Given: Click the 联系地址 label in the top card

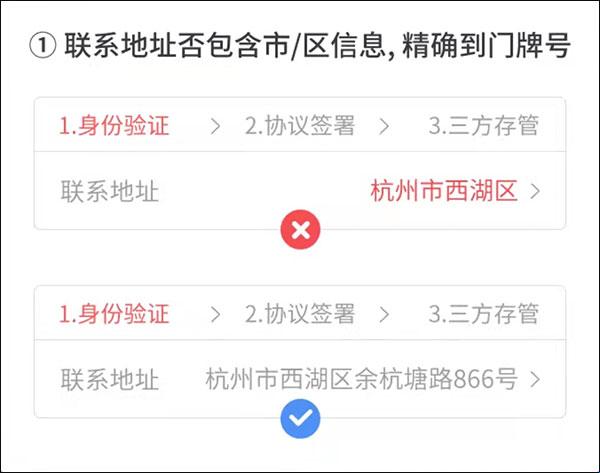Looking at the screenshot, I should coord(110,191).
